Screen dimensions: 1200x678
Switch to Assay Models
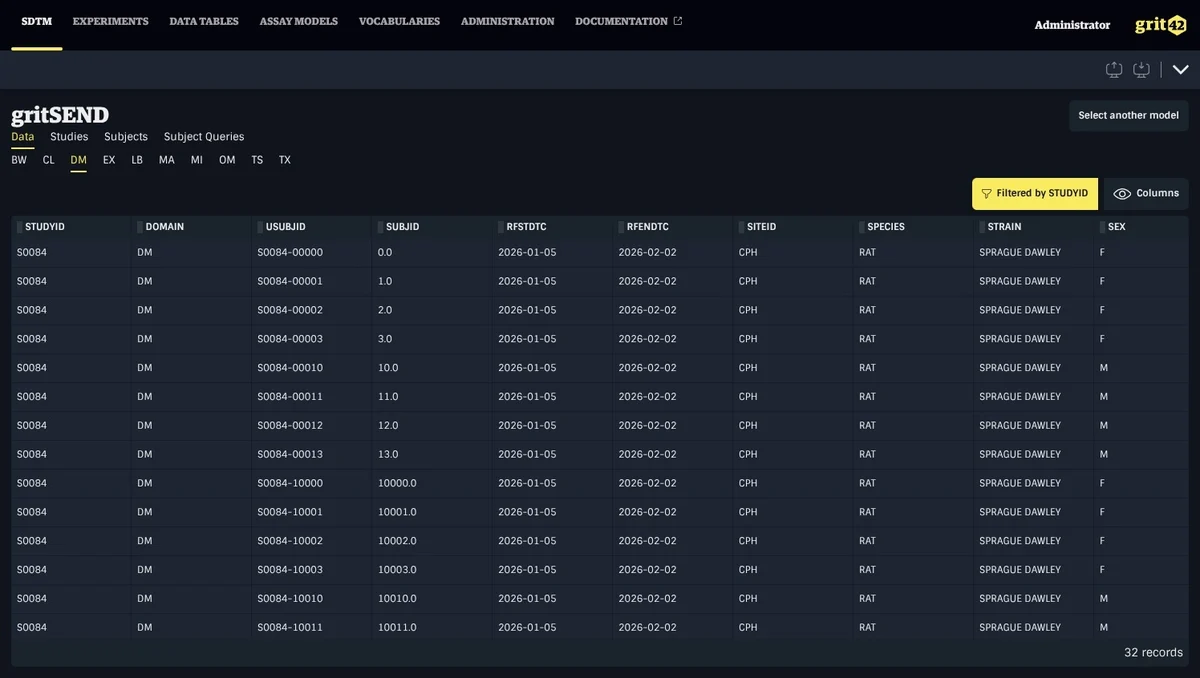pyautogui.click(x=299, y=21)
